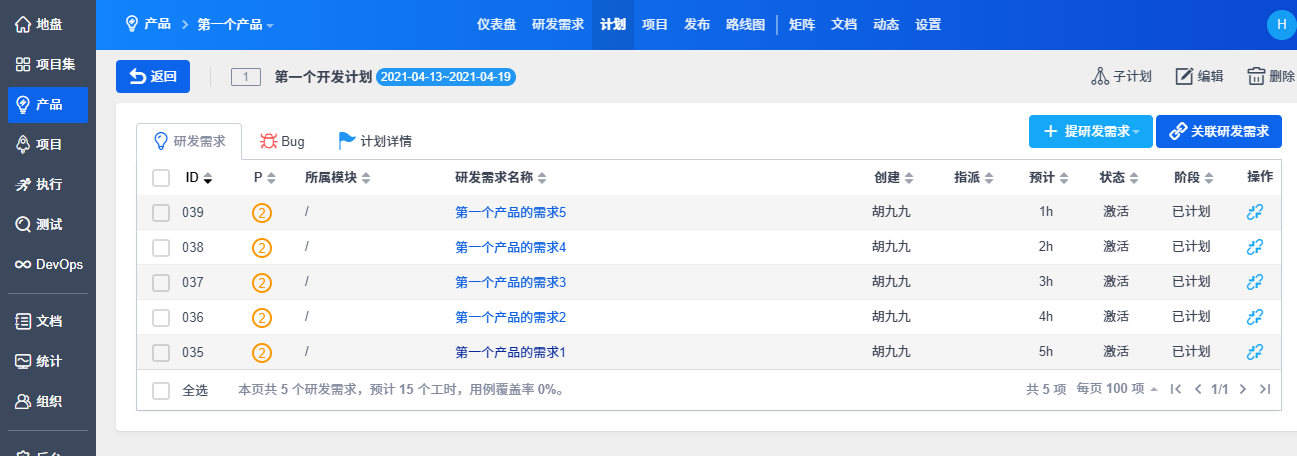
Task: Click the 编辑 edit pencil icon
Action: click(1184, 77)
